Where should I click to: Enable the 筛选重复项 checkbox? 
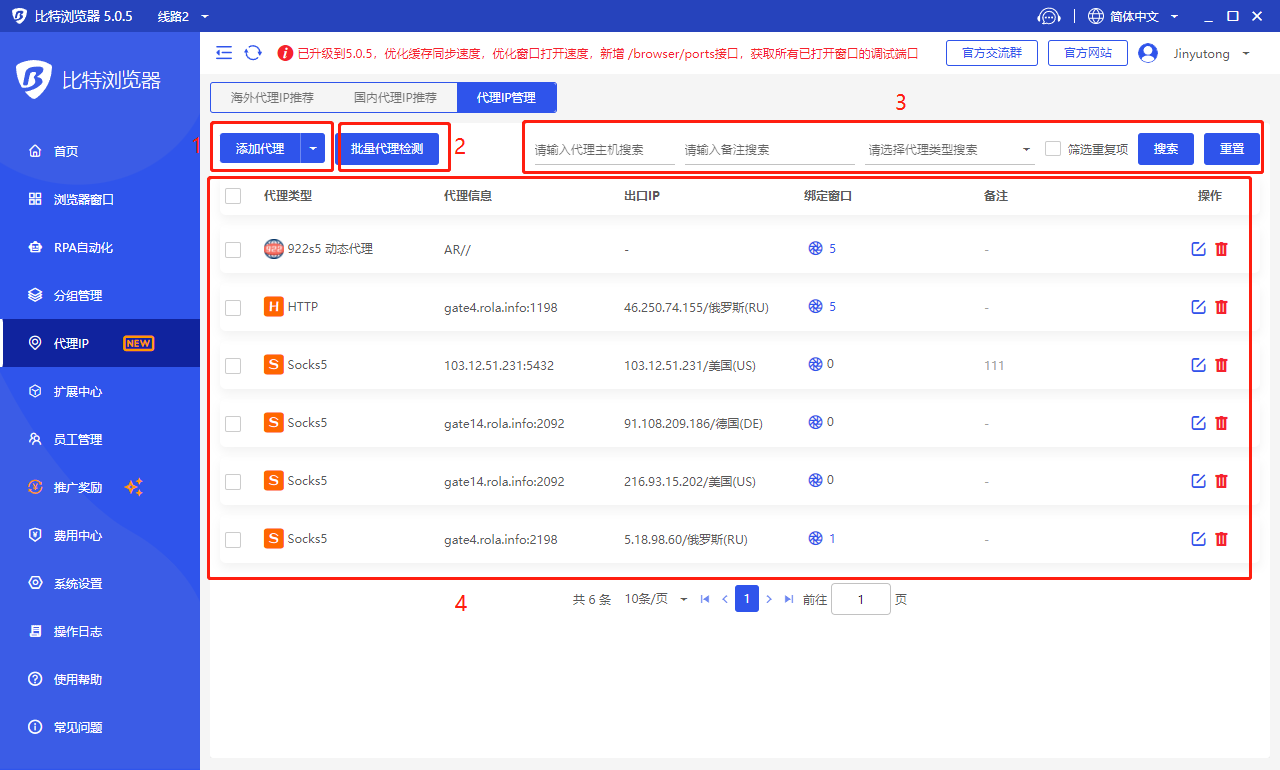1053,147
